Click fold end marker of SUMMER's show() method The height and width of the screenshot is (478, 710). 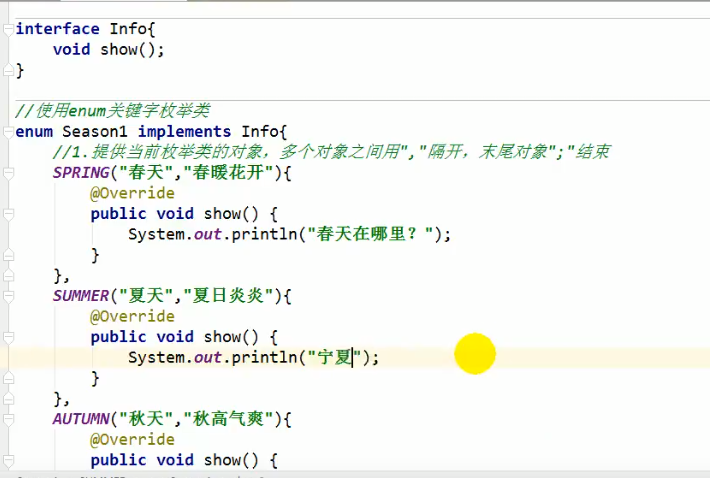coord(8,378)
